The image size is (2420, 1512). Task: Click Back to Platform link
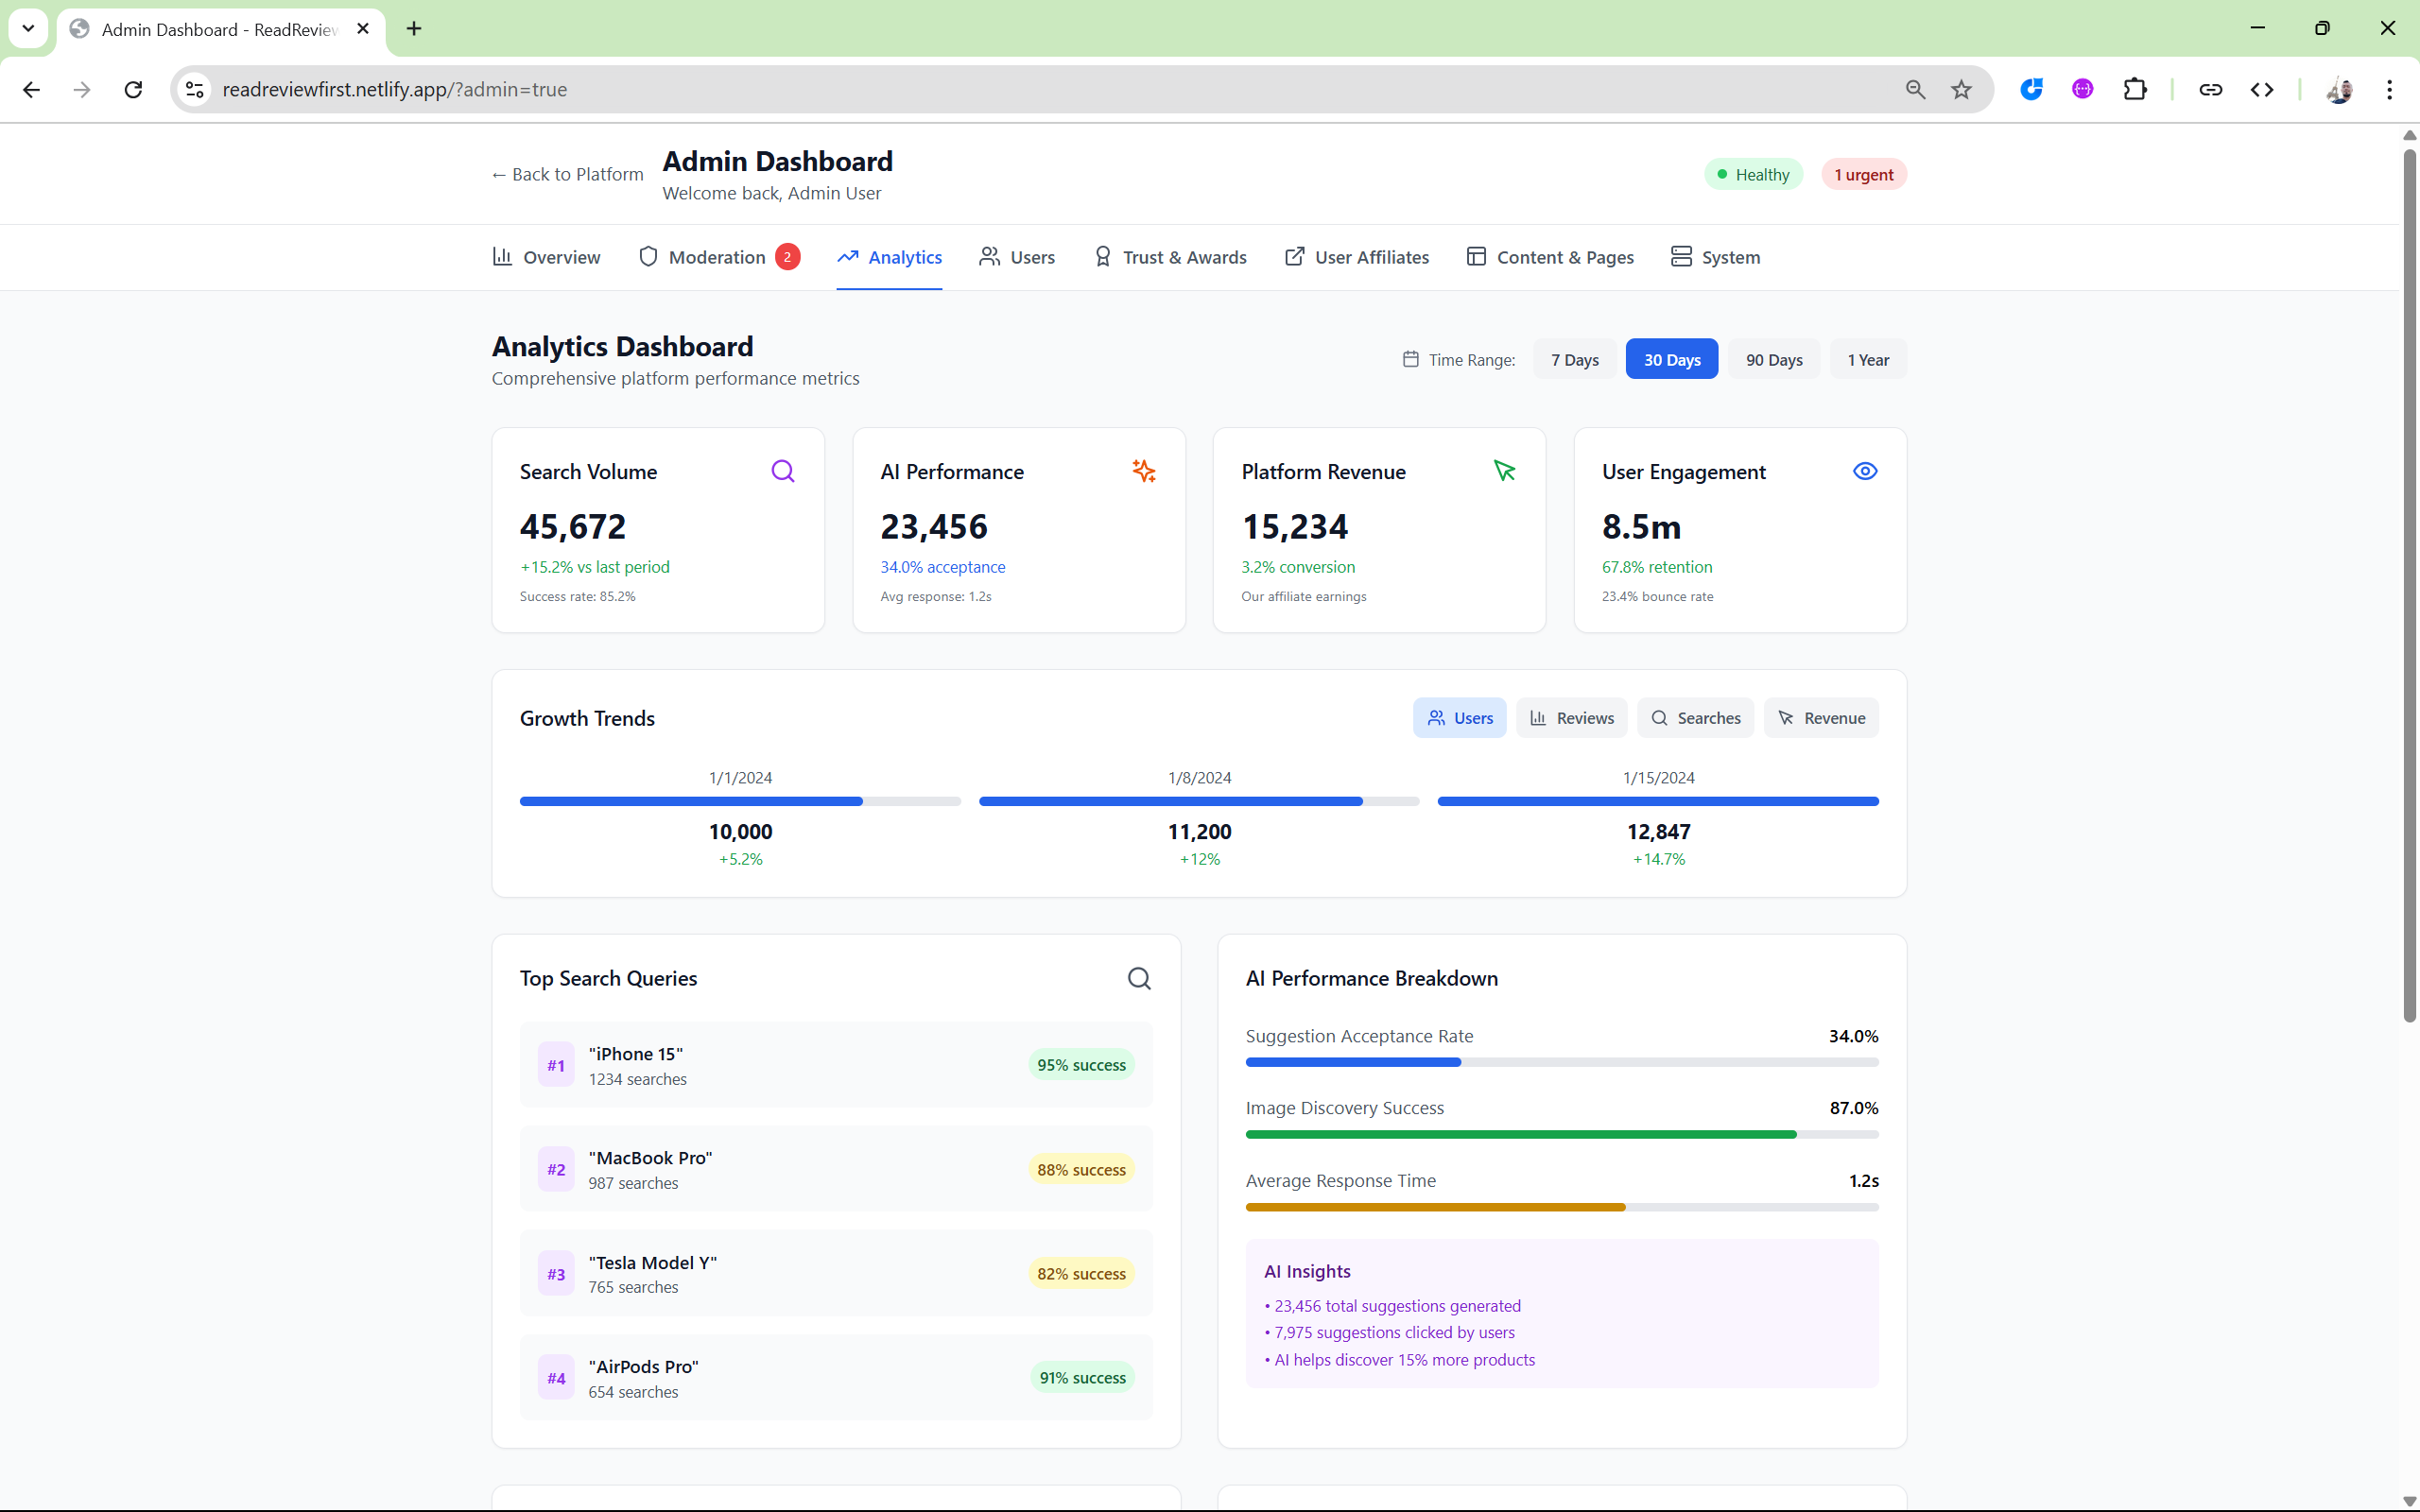tap(567, 174)
